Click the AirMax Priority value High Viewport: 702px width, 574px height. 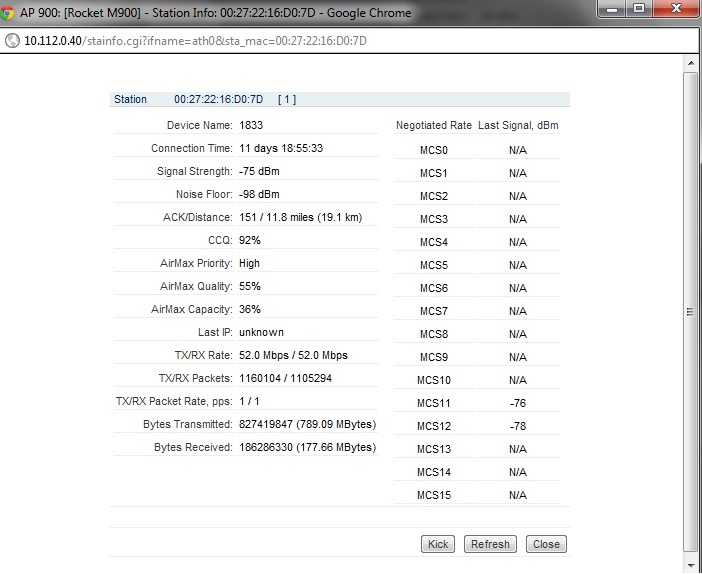[249, 263]
